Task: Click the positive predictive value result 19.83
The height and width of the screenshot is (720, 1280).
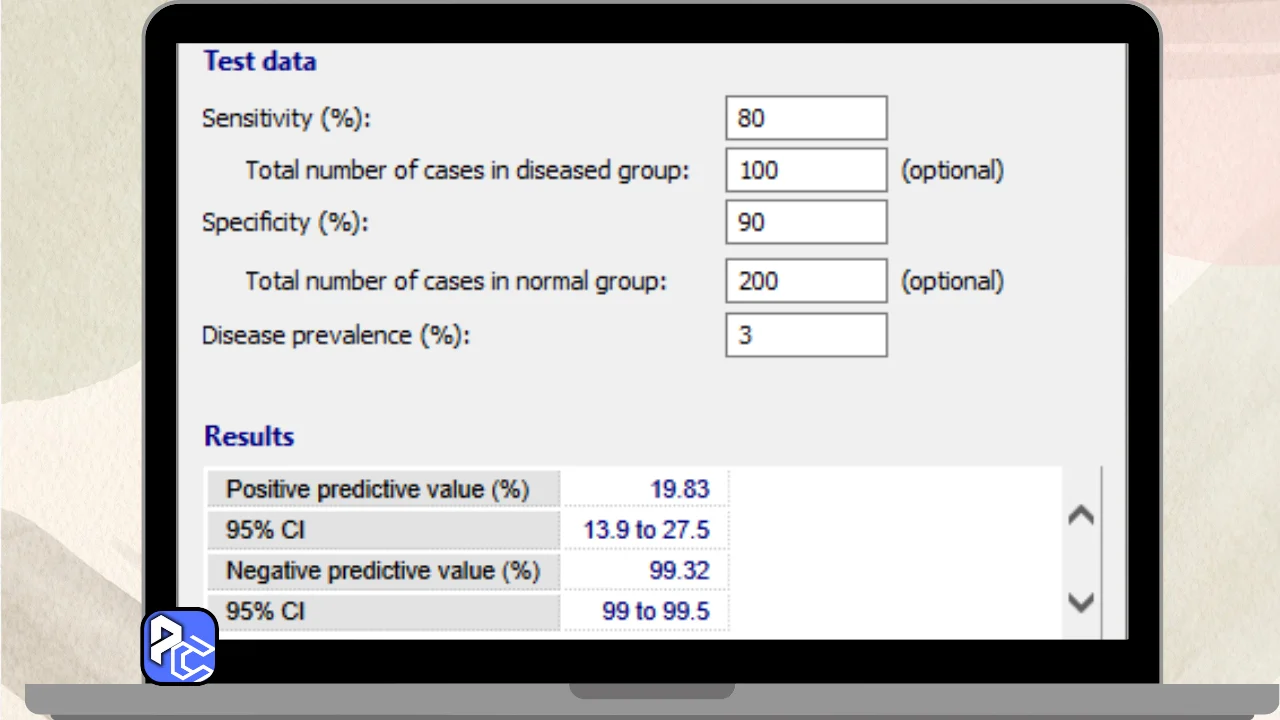Action: (x=679, y=489)
